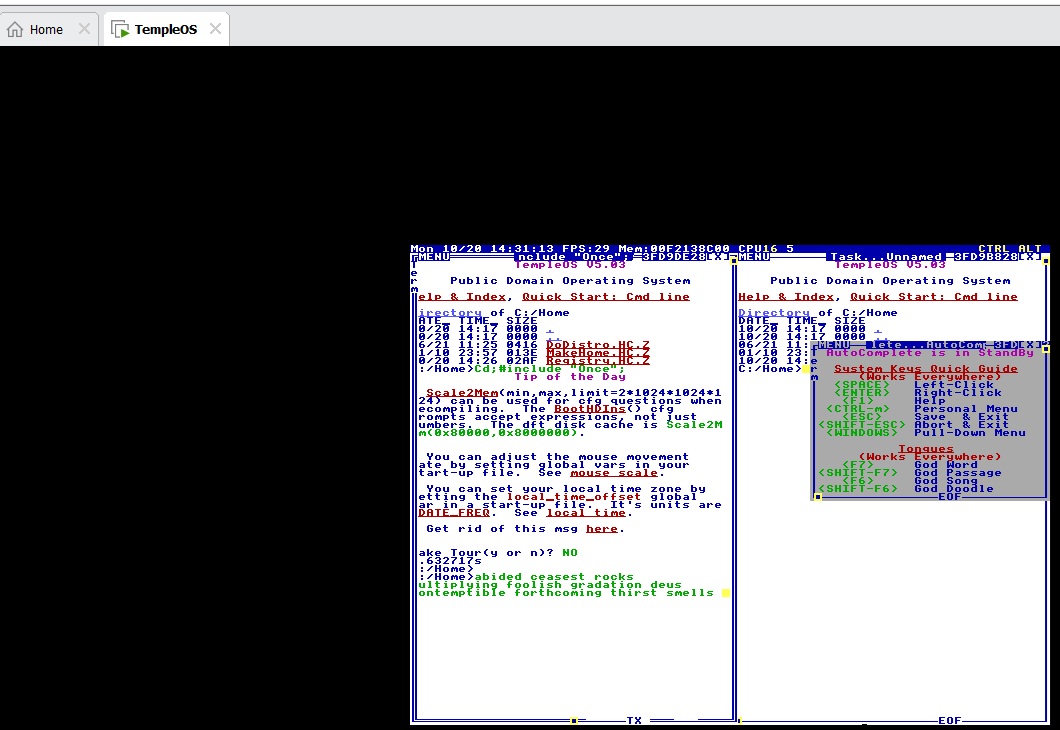Viewport: 1060px width, 730px height.
Task: Click the yellow cursor after C:/Home> prompt
Action: click(x=806, y=369)
